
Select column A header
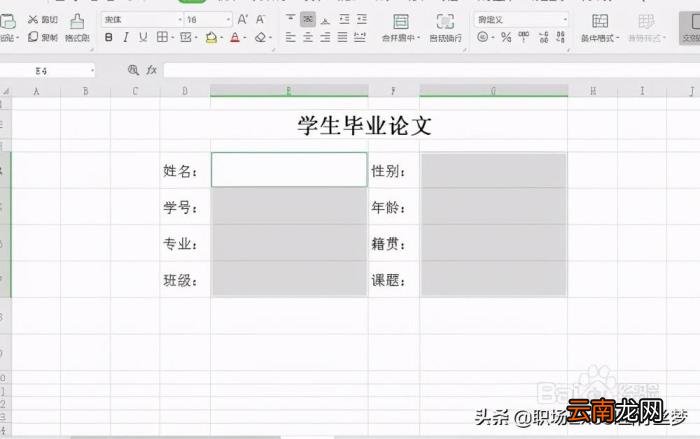(x=36, y=91)
